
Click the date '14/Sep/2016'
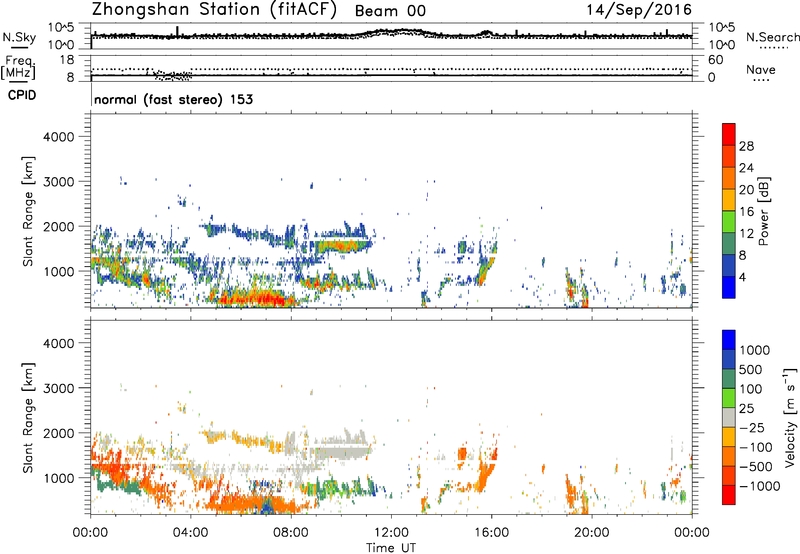click(639, 10)
